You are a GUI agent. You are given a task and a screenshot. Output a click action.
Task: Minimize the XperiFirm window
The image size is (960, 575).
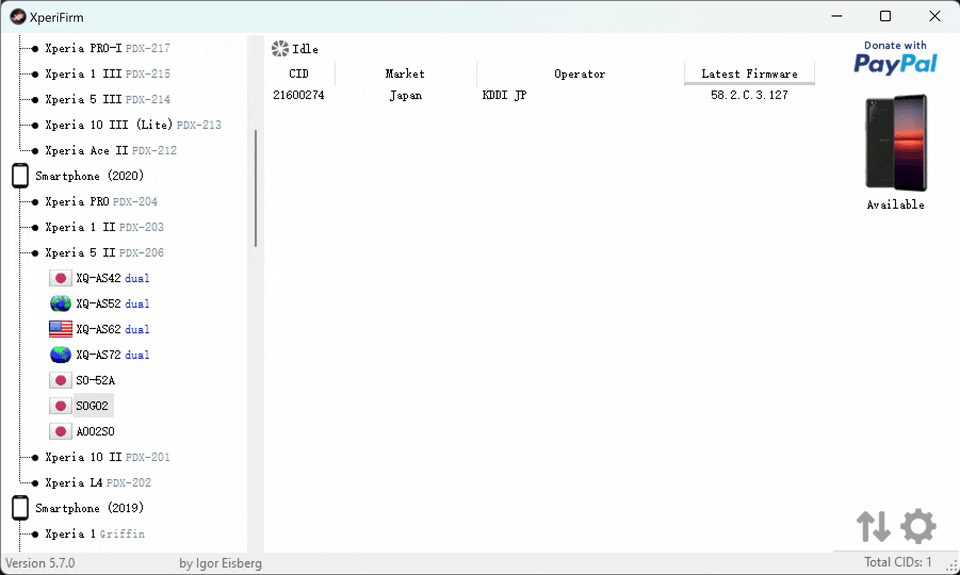[x=837, y=17]
